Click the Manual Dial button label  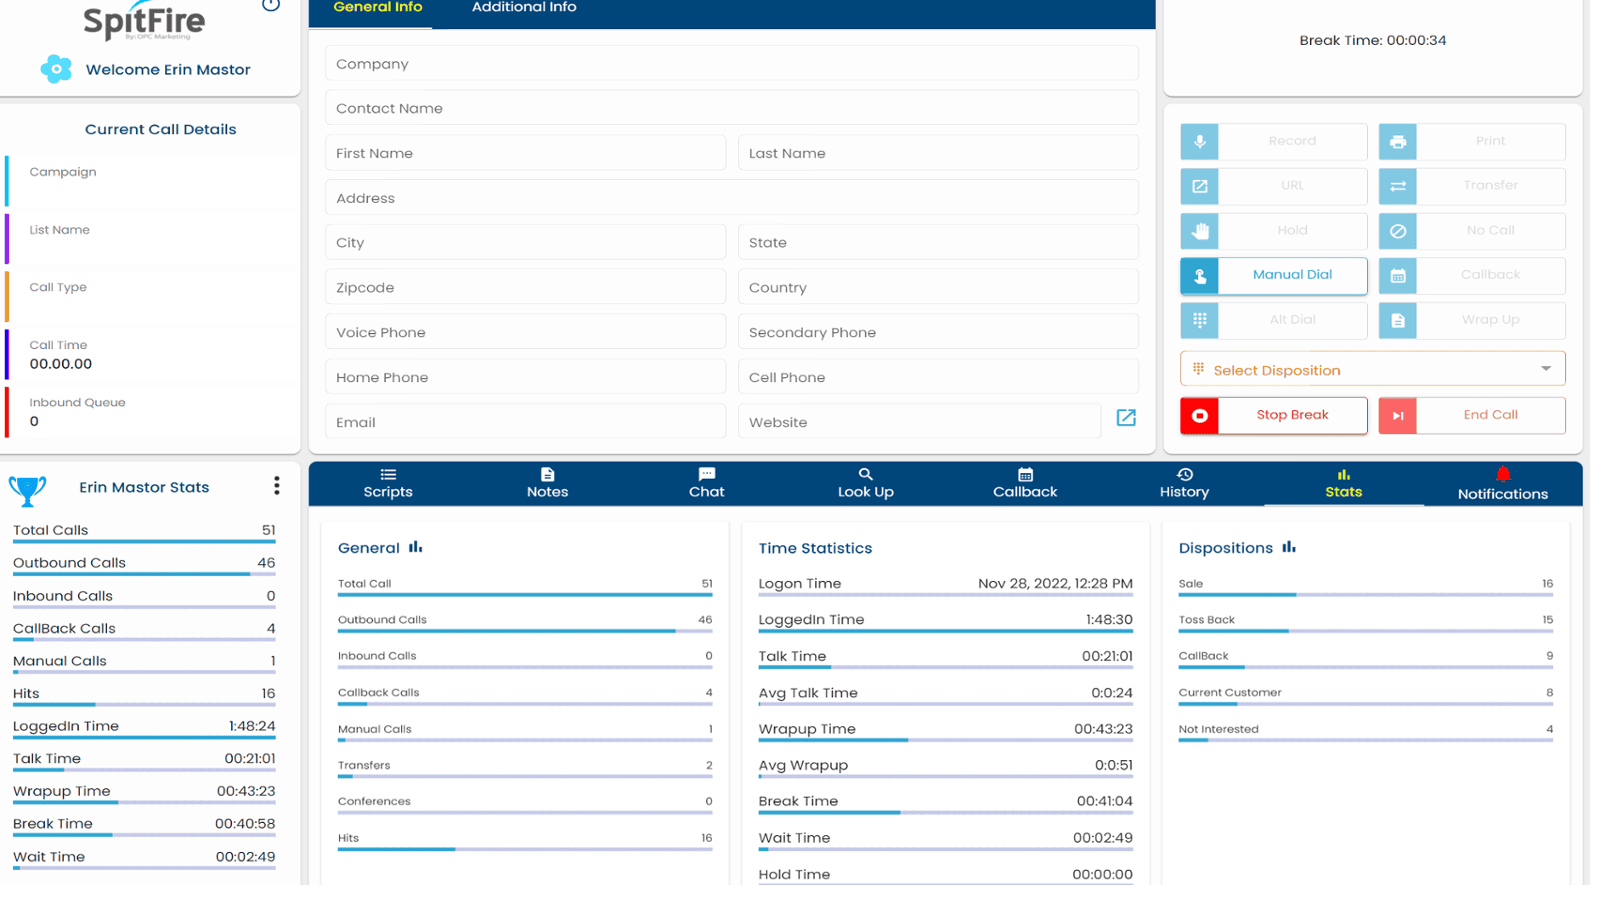click(1292, 275)
